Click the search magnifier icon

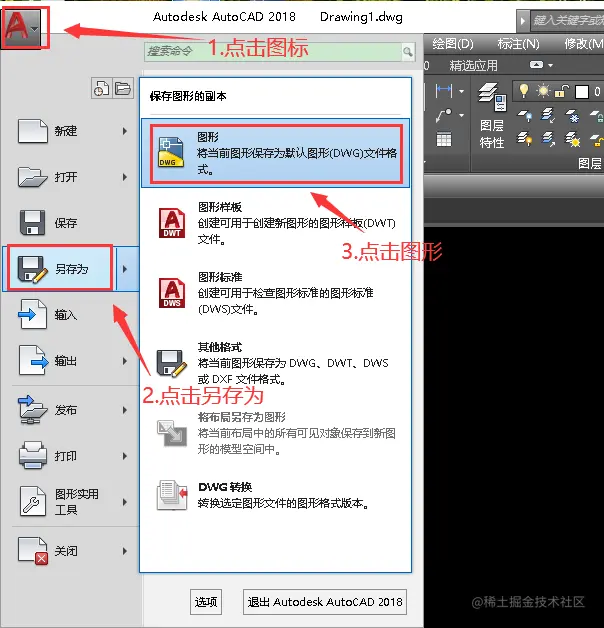pyautogui.click(x=408, y=52)
